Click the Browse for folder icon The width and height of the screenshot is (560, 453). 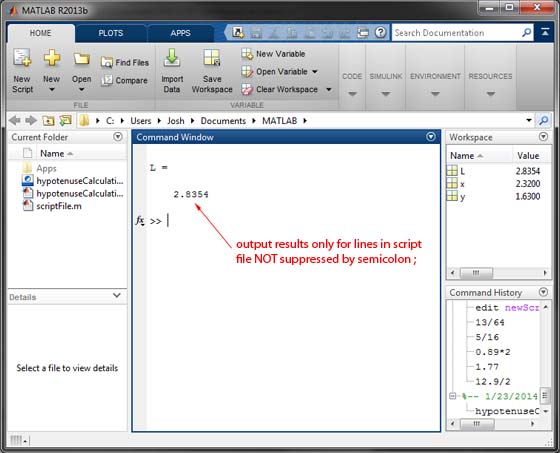[65, 121]
